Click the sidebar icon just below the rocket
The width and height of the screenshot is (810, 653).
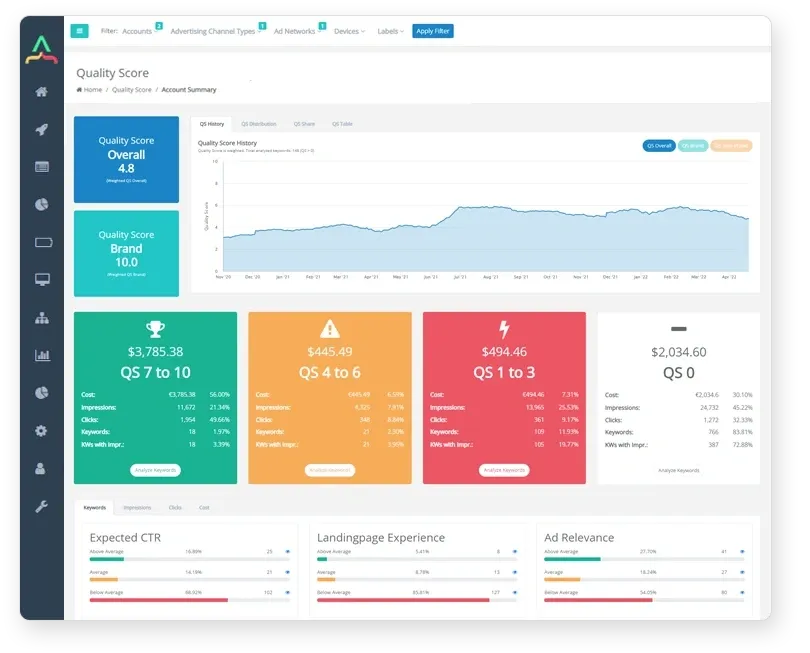click(x=42, y=167)
